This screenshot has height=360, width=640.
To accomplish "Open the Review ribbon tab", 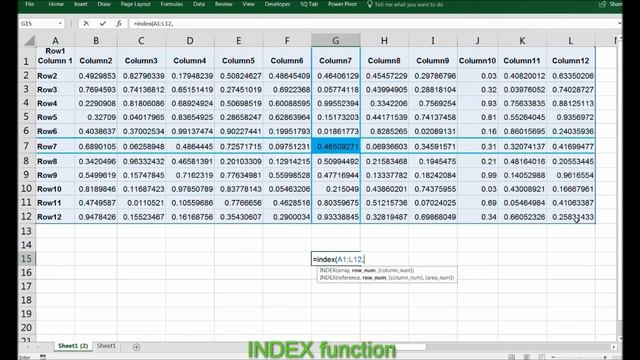I will (x=223, y=4).
